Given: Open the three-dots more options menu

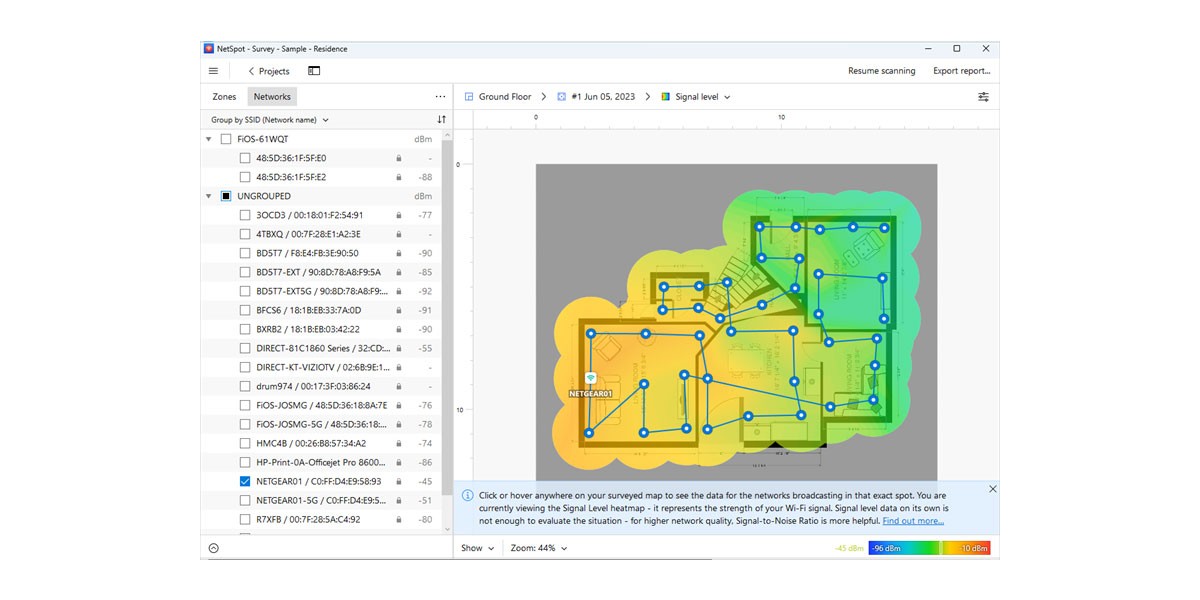Looking at the screenshot, I should tap(440, 97).
